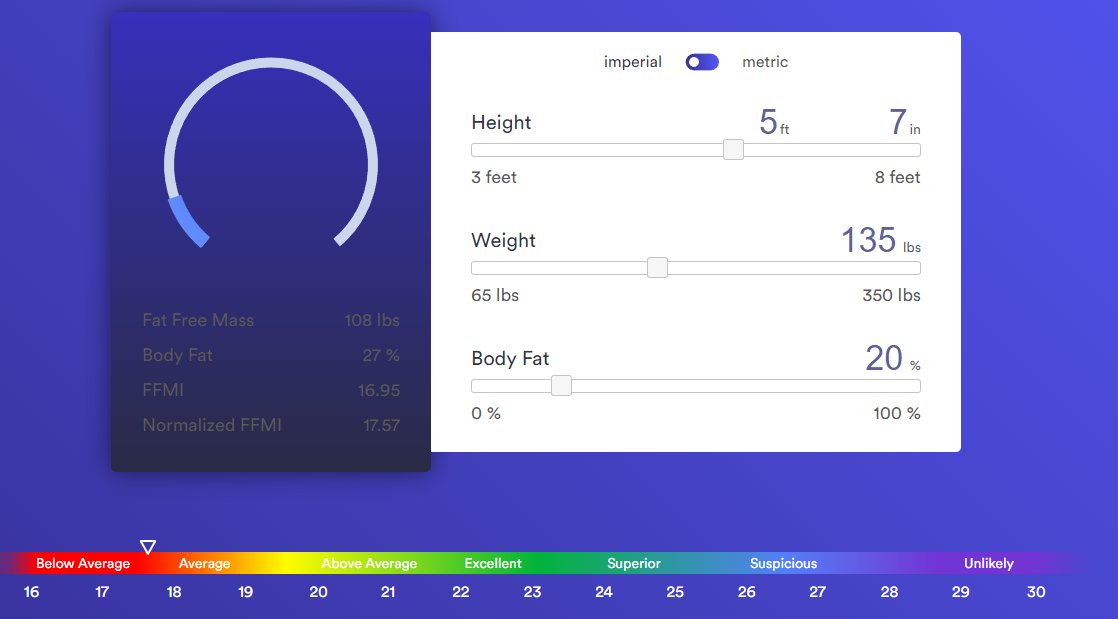Click the '27 %' body fat result
The height and width of the screenshot is (619, 1118).
click(381, 355)
